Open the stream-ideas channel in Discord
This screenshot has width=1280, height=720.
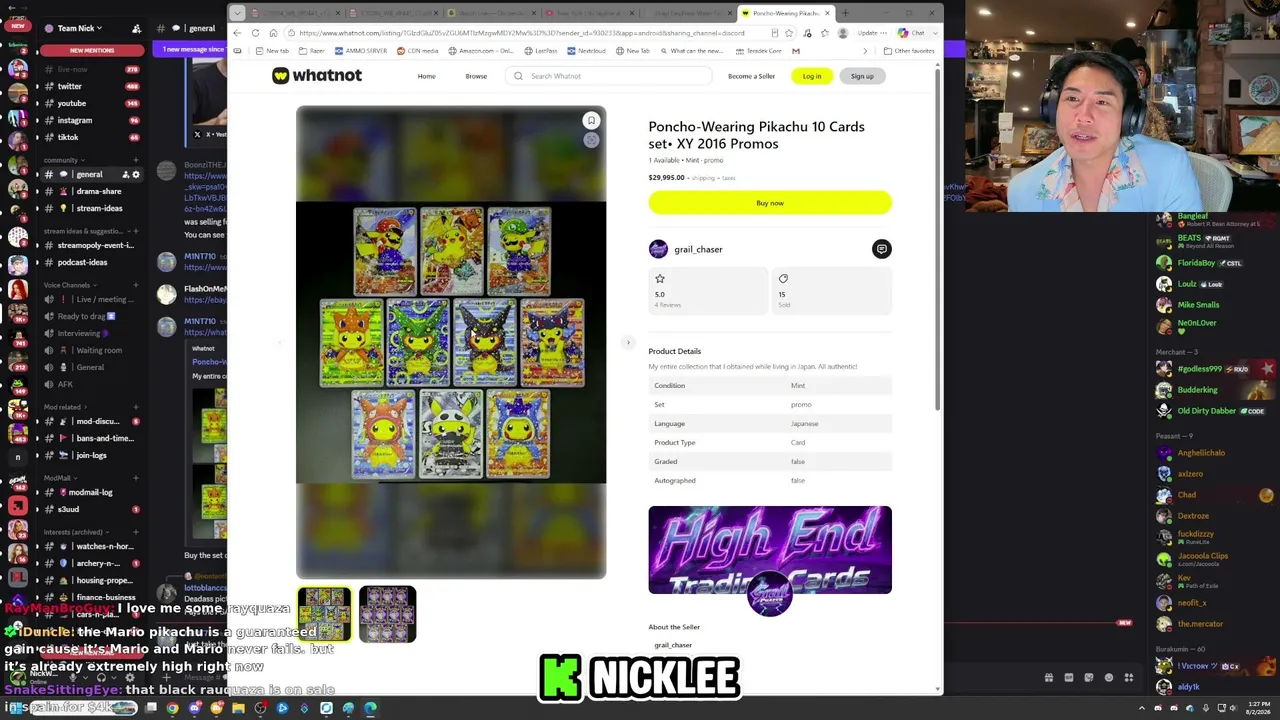point(90,208)
